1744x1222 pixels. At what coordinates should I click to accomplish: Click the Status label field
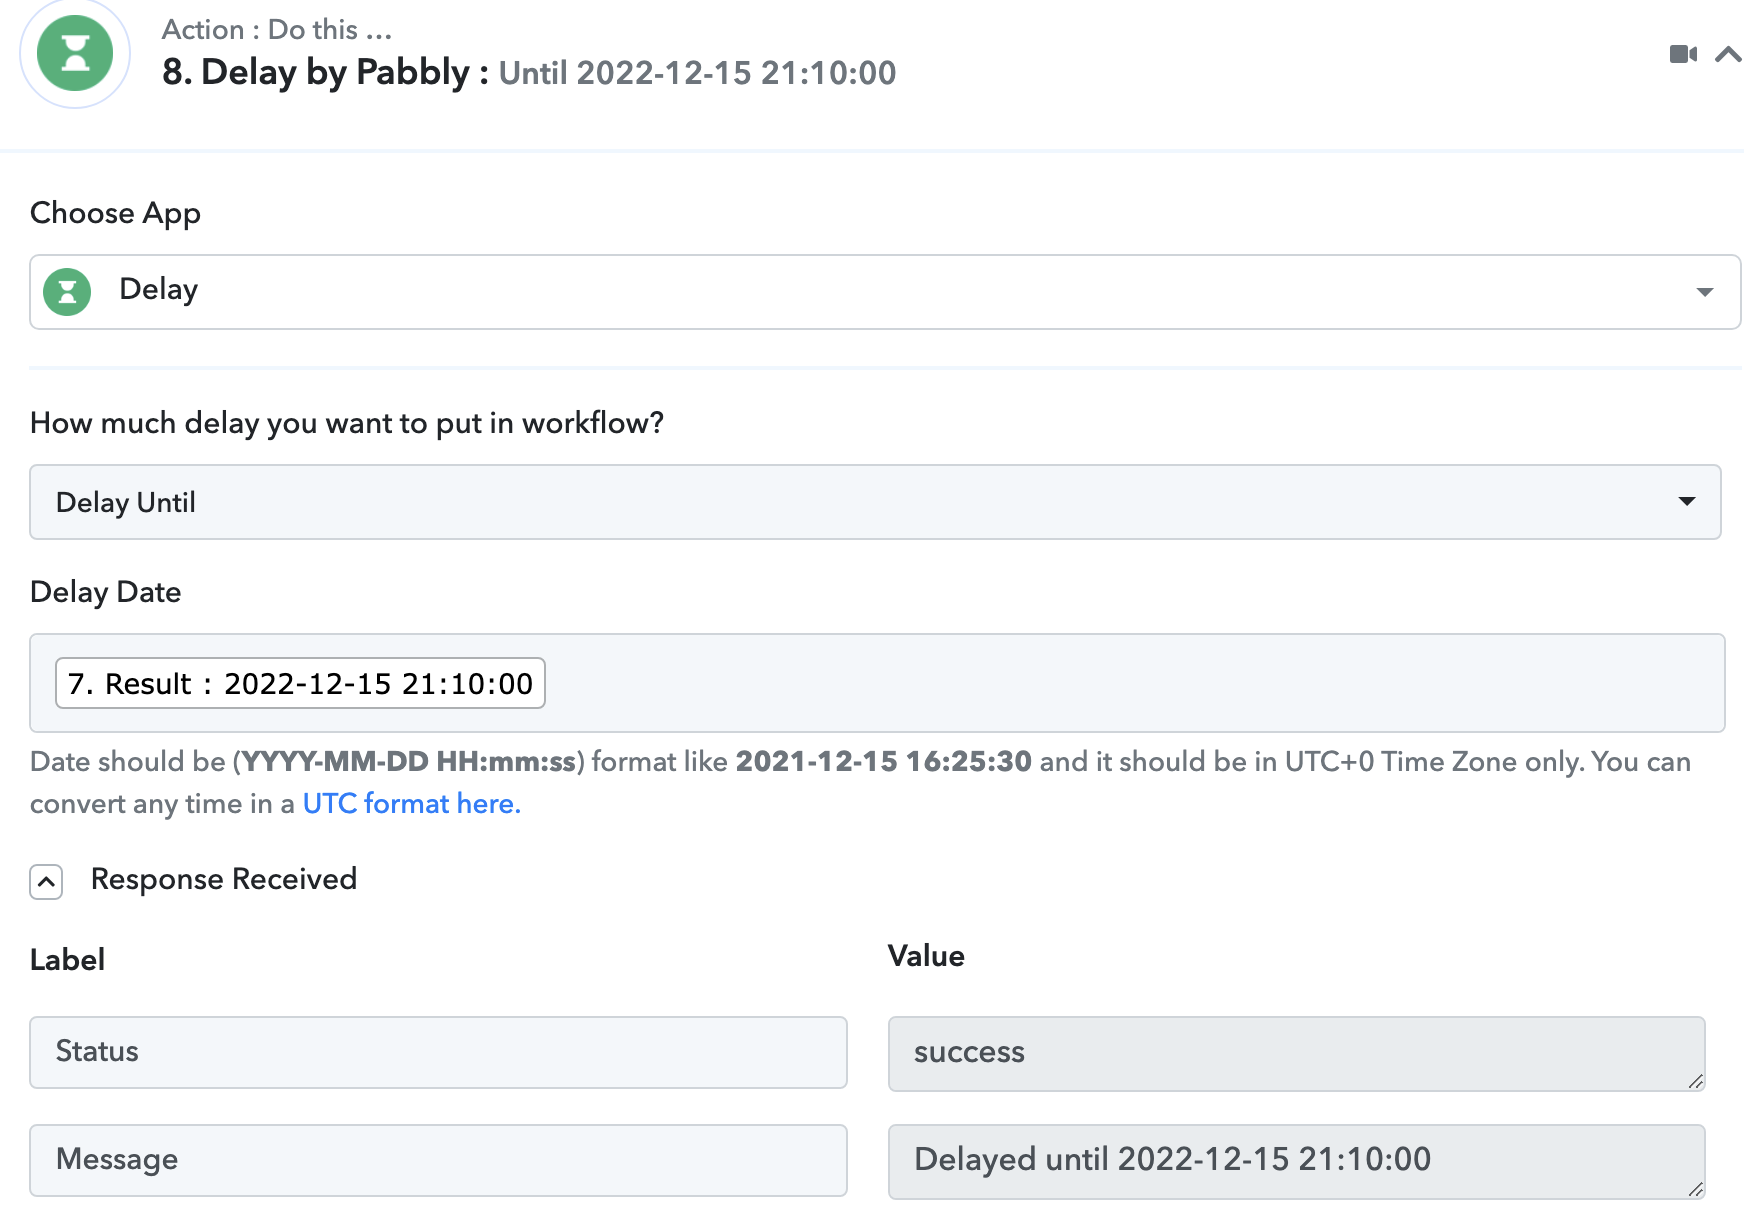[438, 1052]
